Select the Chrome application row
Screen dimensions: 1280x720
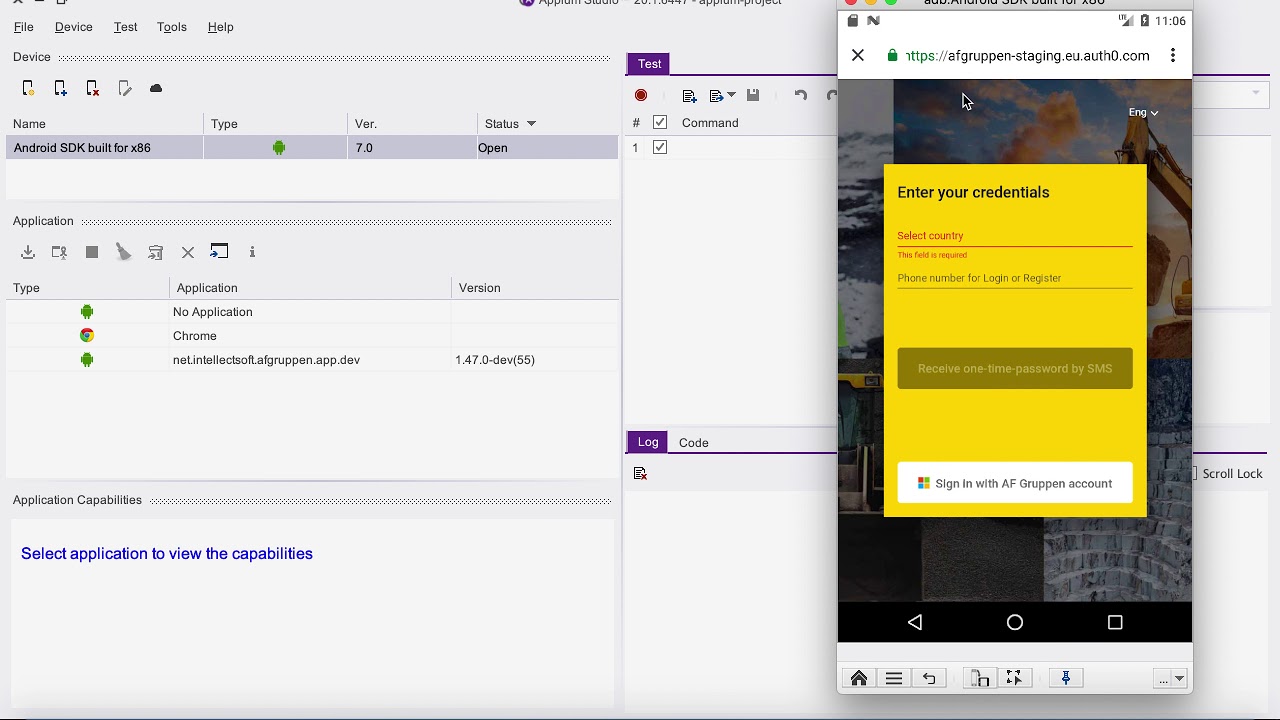click(312, 336)
